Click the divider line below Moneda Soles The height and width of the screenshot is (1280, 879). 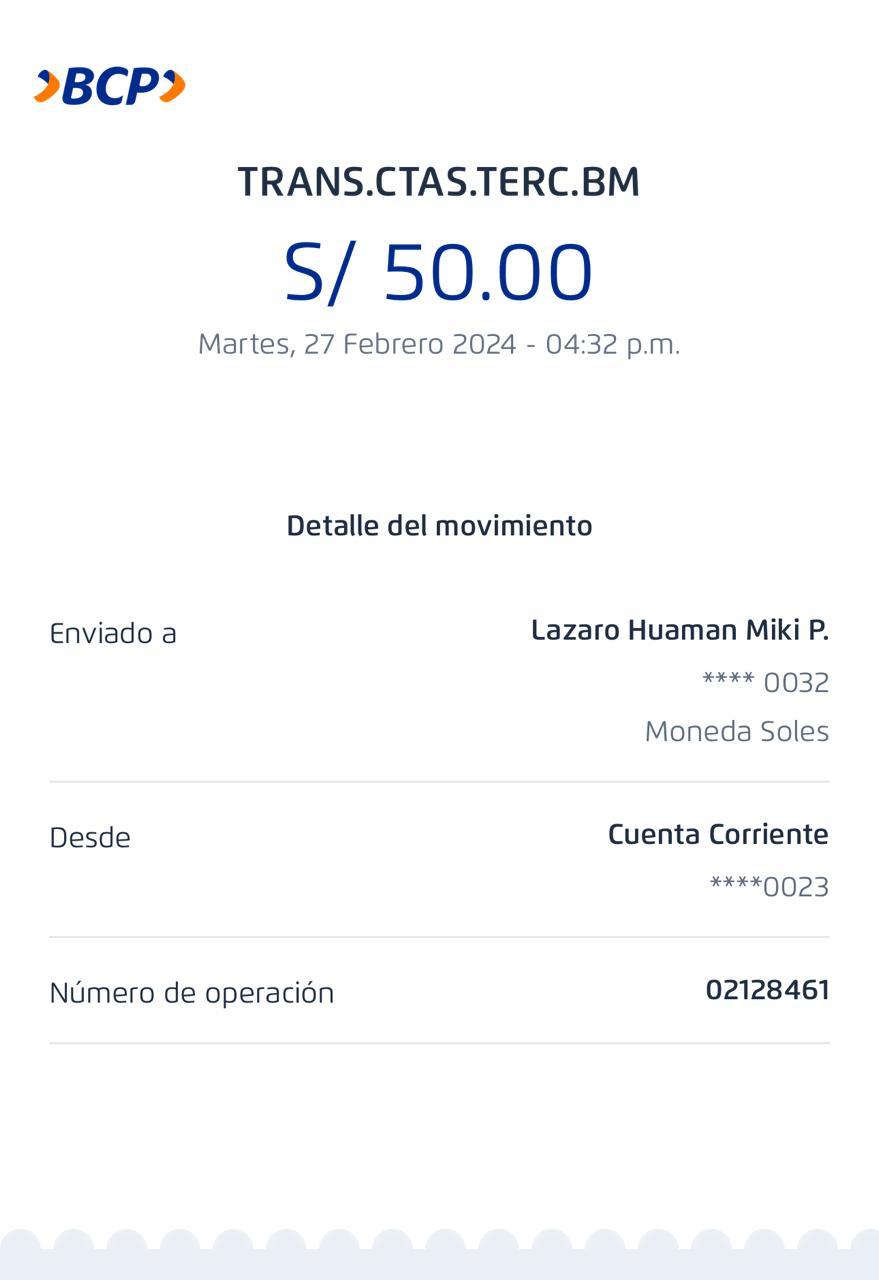[x=439, y=782]
